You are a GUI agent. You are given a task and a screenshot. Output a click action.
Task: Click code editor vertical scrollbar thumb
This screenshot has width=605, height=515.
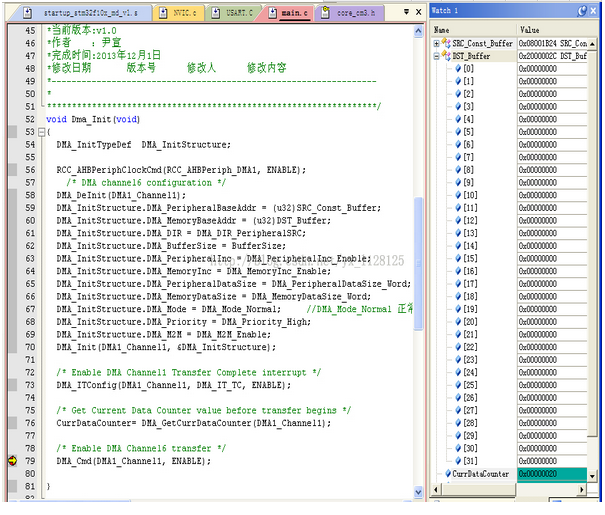tap(418, 263)
